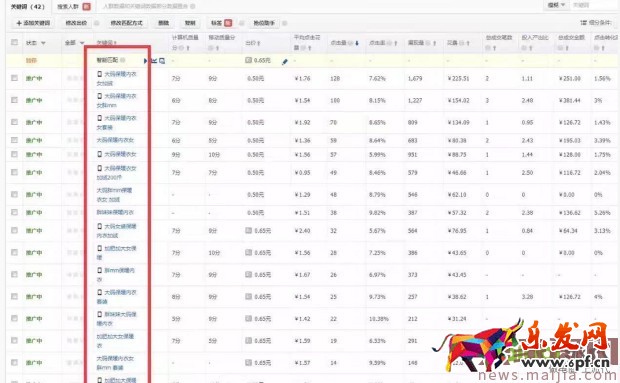Click 抢位助手 button
Image resolution: width=620 pixels, height=383 pixels.
click(x=264, y=23)
